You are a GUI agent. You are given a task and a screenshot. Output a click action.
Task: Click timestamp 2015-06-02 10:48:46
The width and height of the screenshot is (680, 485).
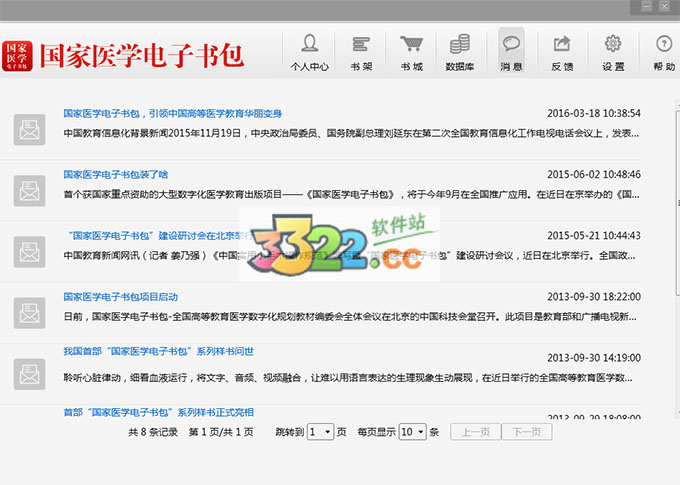click(594, 174)
